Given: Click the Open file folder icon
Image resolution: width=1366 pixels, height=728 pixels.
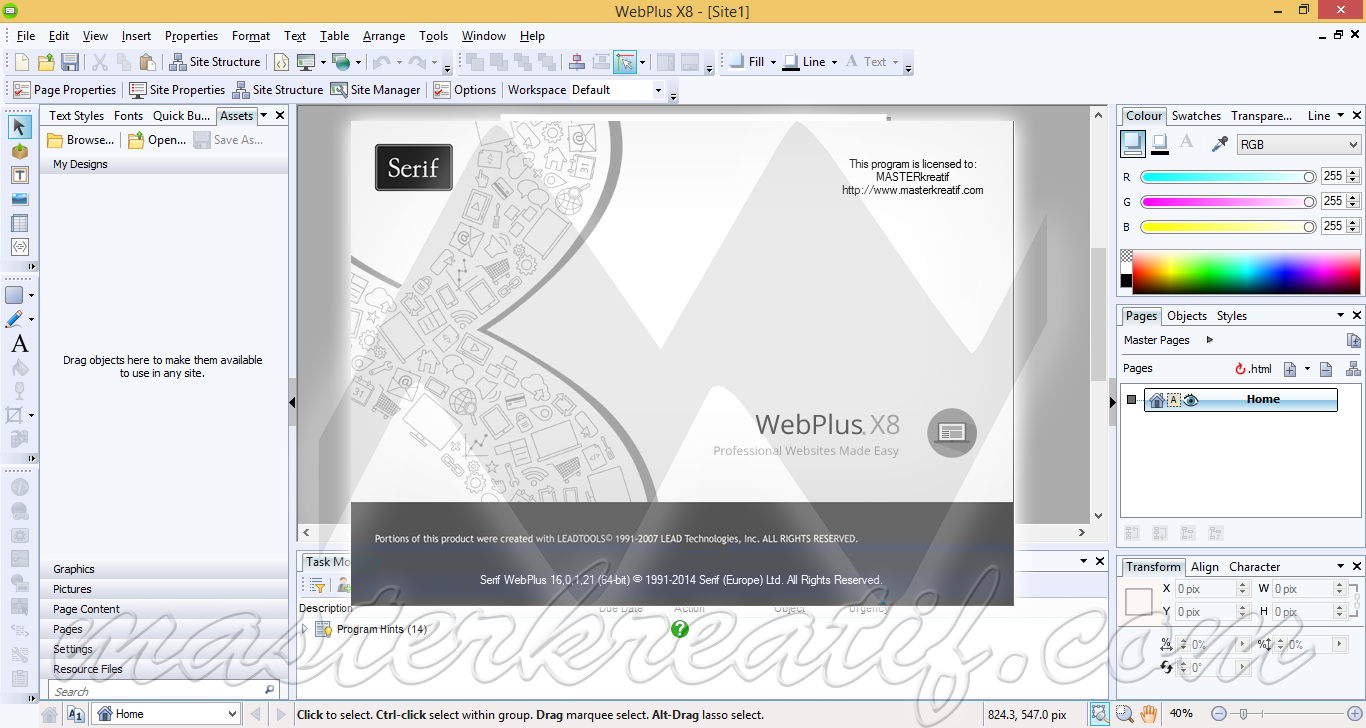Looking at the screenshot, I should coord(46,62).
